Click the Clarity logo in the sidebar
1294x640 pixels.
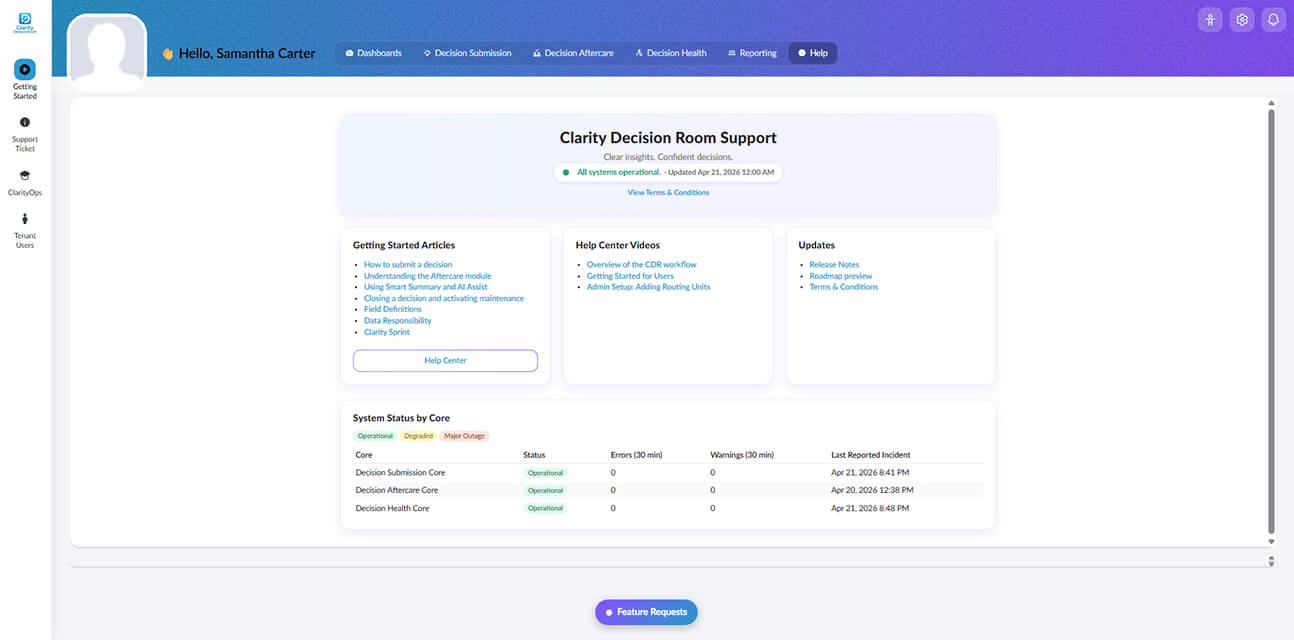point(25,22)
